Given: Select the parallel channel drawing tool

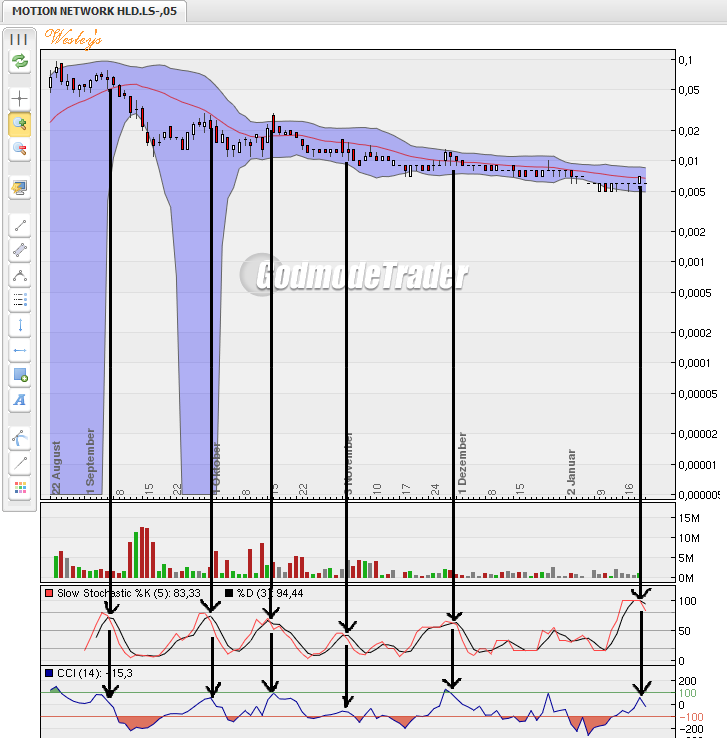Looking at the screenshot, I should click(x=19, y=249).
